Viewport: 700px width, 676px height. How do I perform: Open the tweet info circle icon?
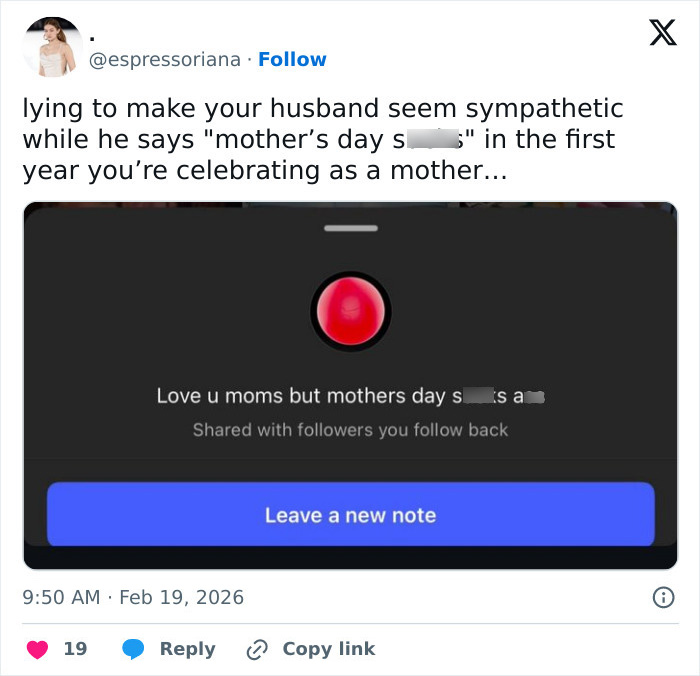[662, 597]
